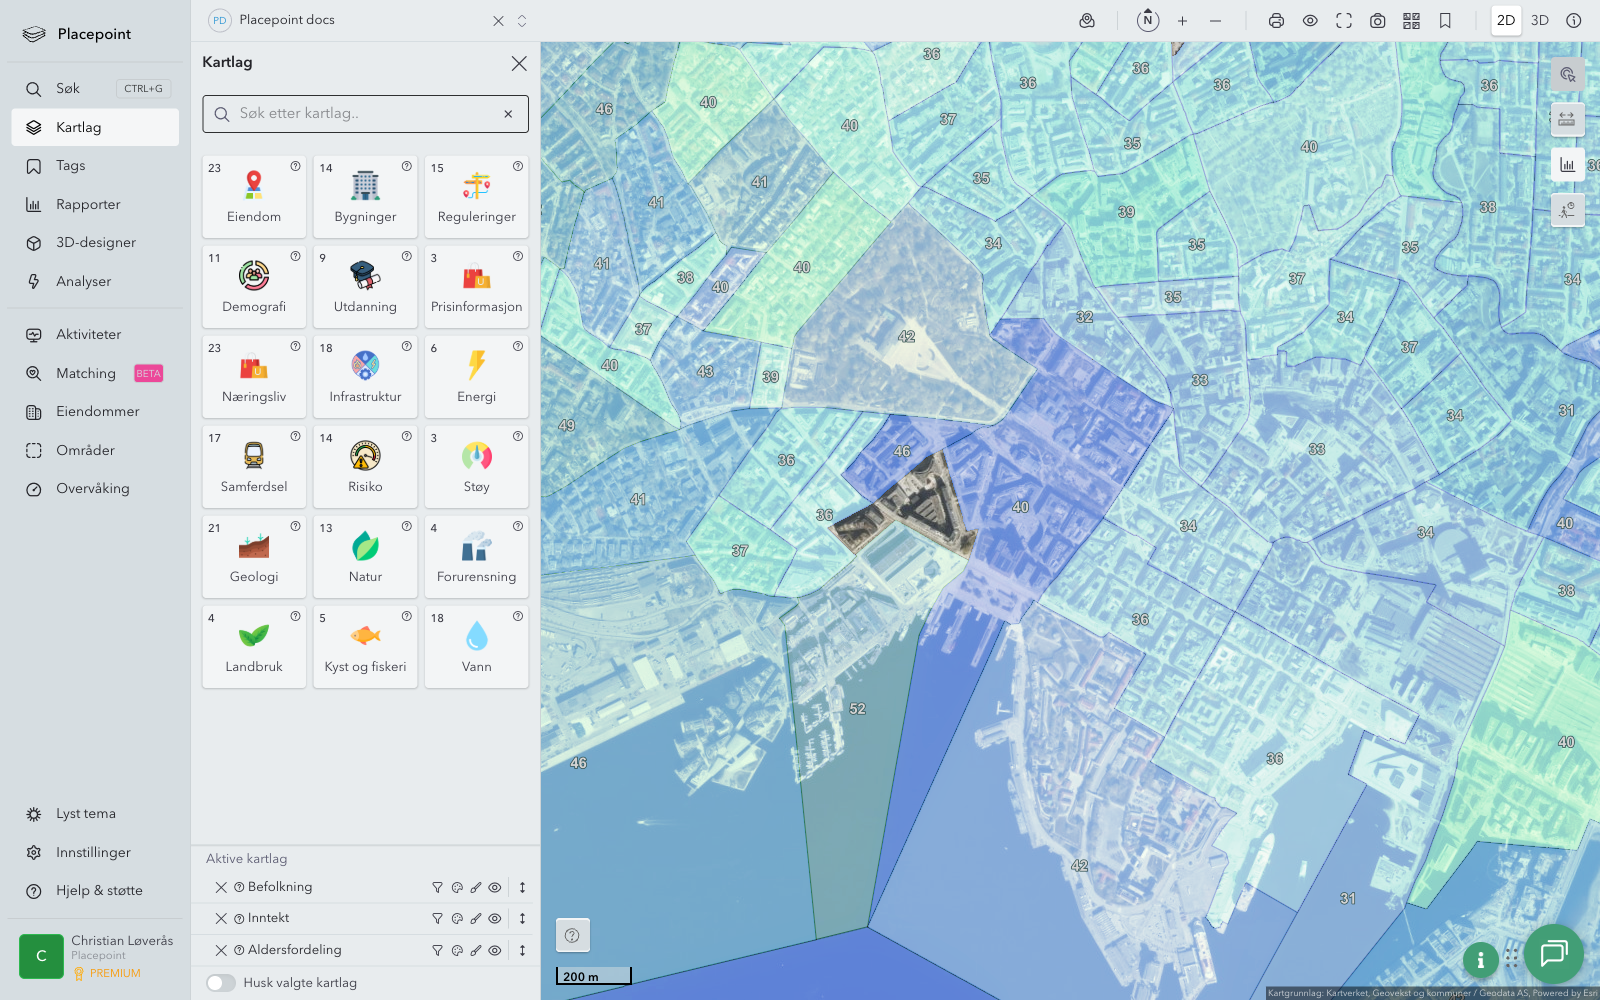Click the QR code icon in the toolbar

[1411, 21]
